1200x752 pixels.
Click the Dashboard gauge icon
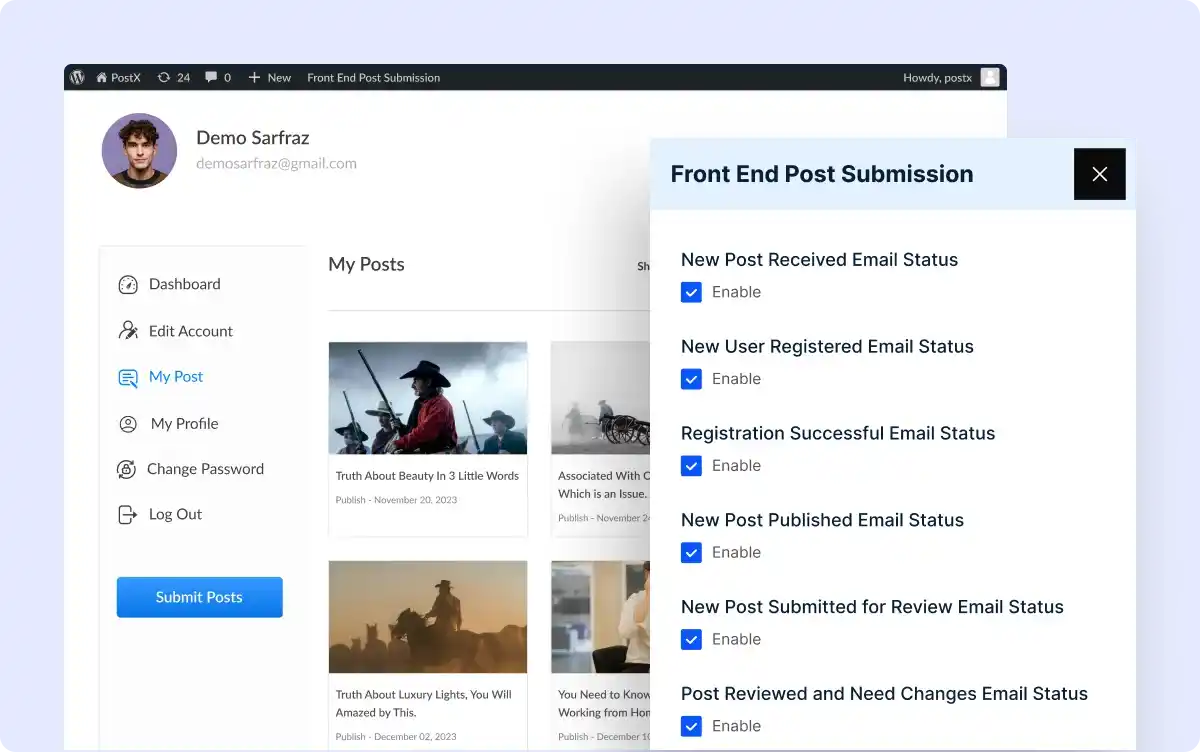pos(128,285)
